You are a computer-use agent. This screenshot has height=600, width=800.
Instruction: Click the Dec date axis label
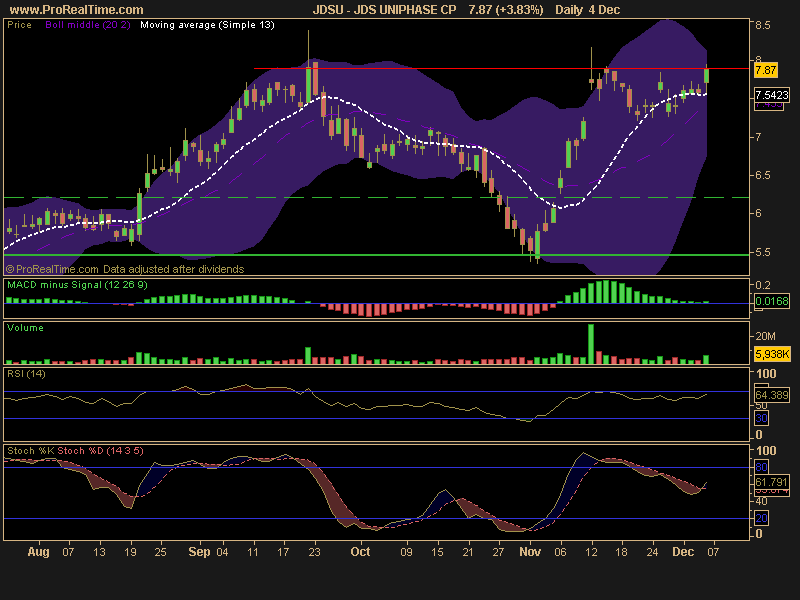(x=683, y=552)
